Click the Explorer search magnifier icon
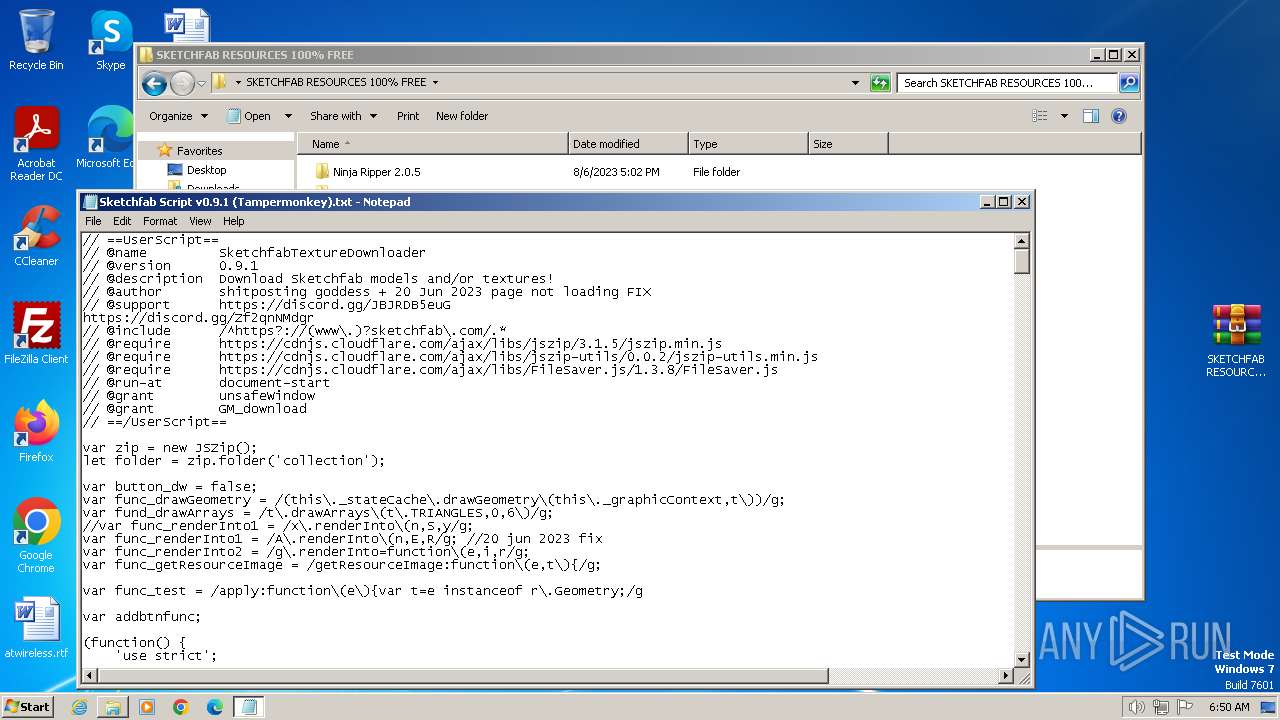Viewport: 1280px width, 720px height. coord(1129,83)
